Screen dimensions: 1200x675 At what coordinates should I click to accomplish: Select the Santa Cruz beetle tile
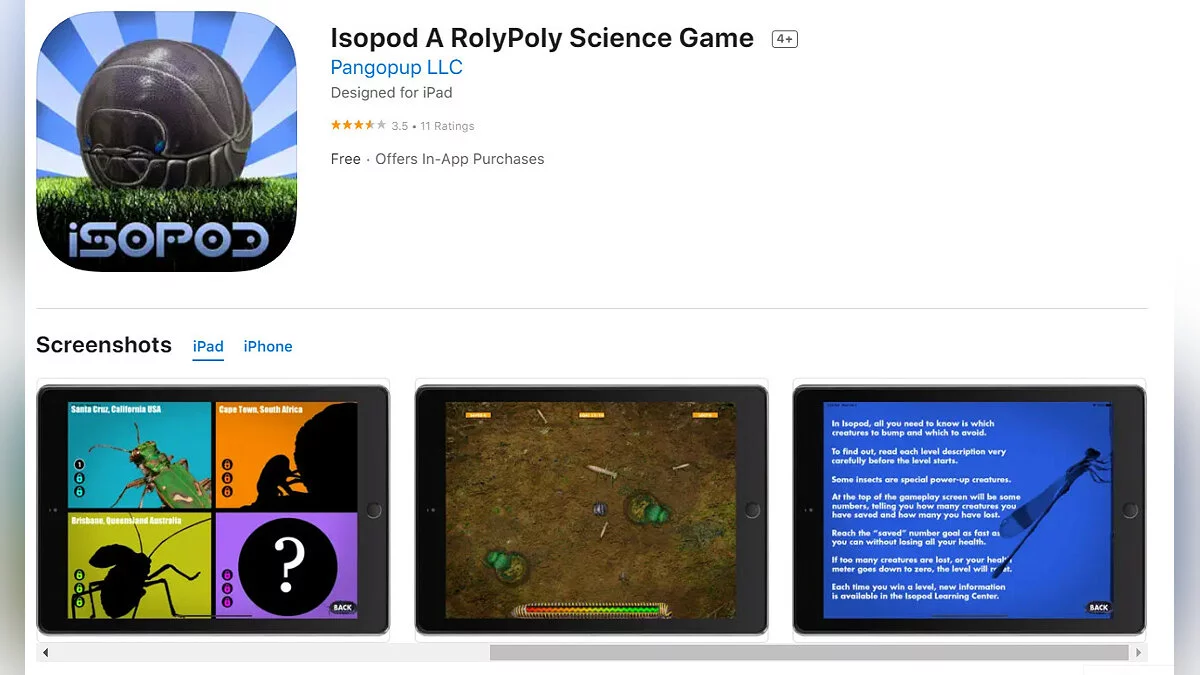pyautogui.click(x=140, y=456)
